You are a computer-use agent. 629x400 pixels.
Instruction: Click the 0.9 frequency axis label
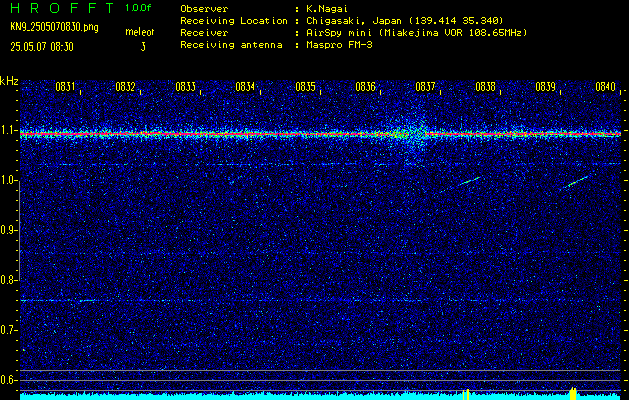pyautogui.click(x=7, y=230)
